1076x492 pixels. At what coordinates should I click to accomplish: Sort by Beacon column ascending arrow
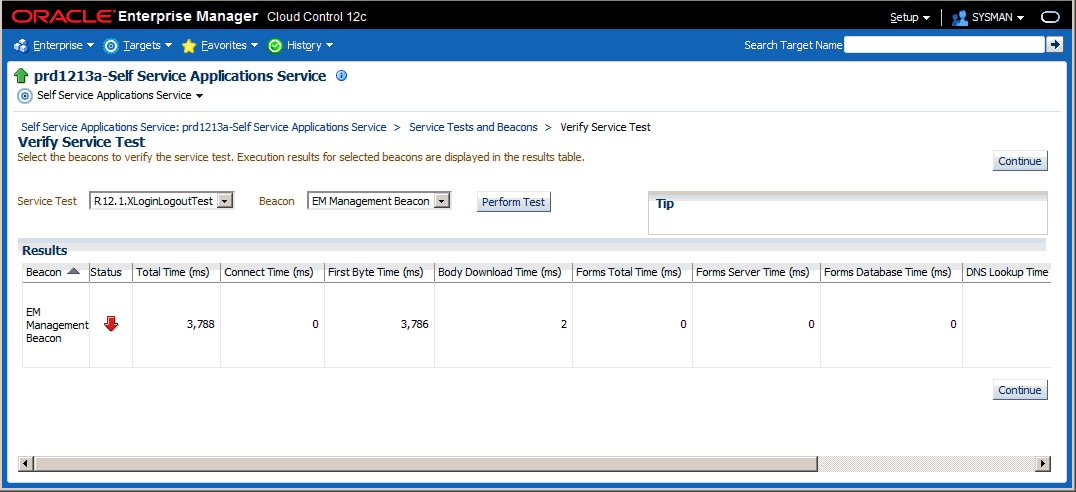[73, 272]
